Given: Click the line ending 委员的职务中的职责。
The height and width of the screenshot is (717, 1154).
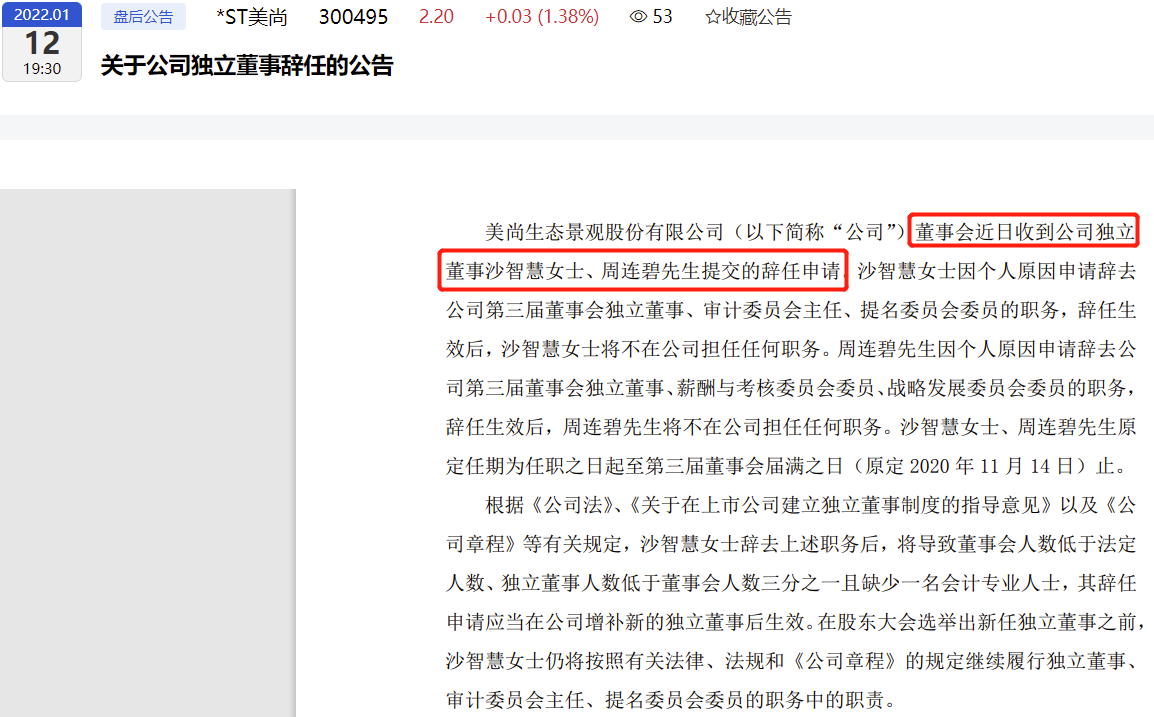Looking at the screenshot, I should tap(671, 700).
